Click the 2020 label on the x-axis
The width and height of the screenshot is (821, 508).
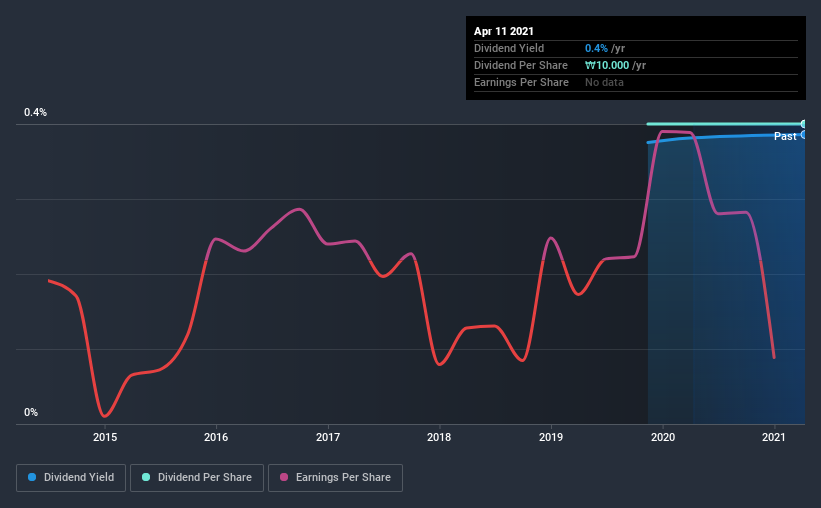pyautogui.click(x=661, y=437)
